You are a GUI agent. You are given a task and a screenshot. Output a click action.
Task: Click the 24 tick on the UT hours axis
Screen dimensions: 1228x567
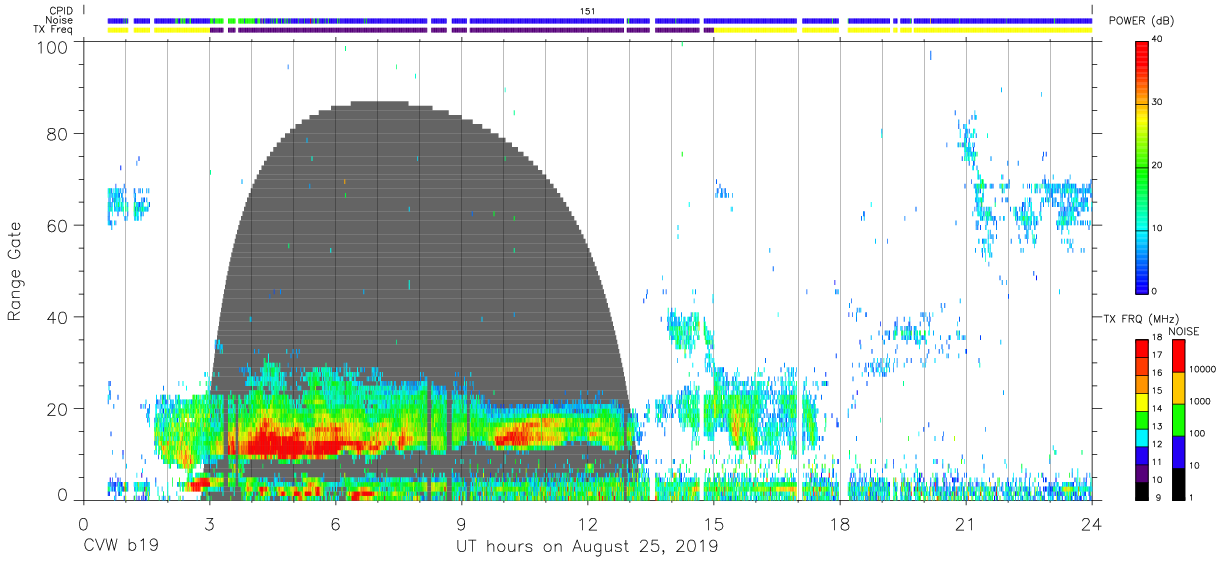[x=1092, y=524]
